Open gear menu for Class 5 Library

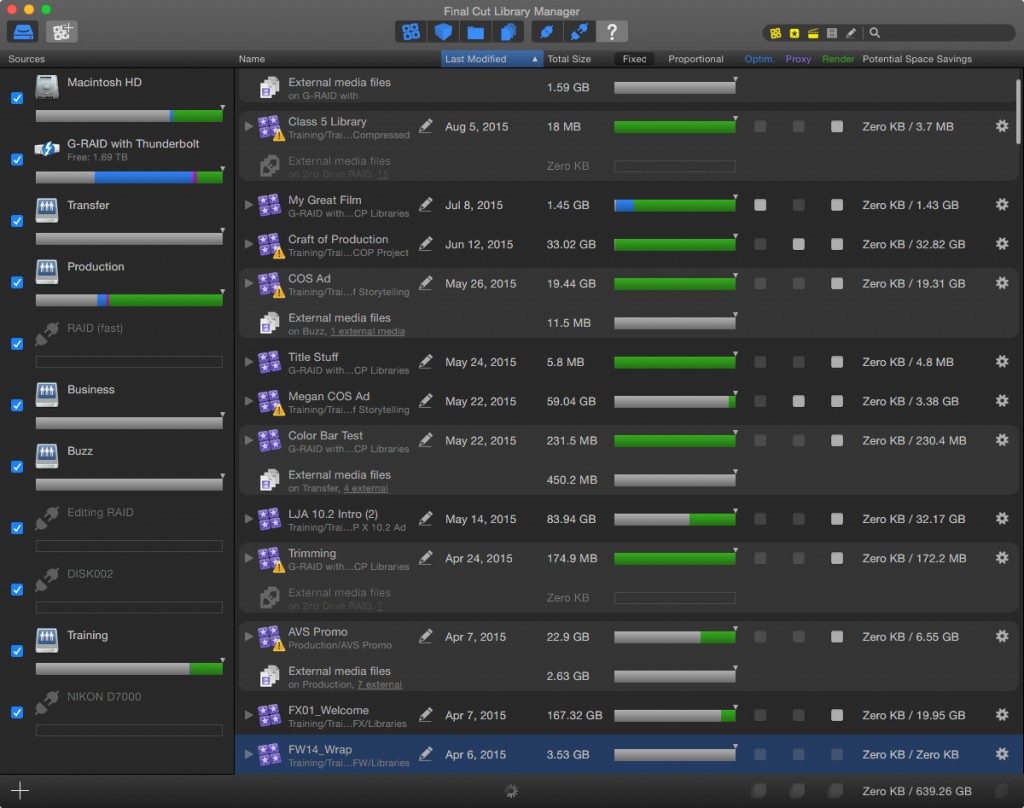coord(1002,126)
